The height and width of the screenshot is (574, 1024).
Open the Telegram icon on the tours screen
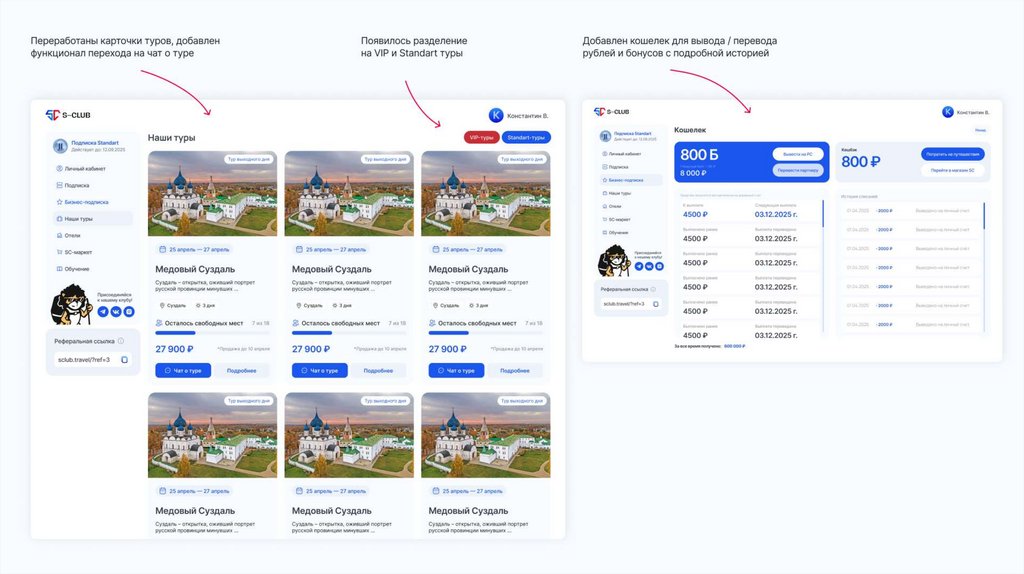coord(103,311)
